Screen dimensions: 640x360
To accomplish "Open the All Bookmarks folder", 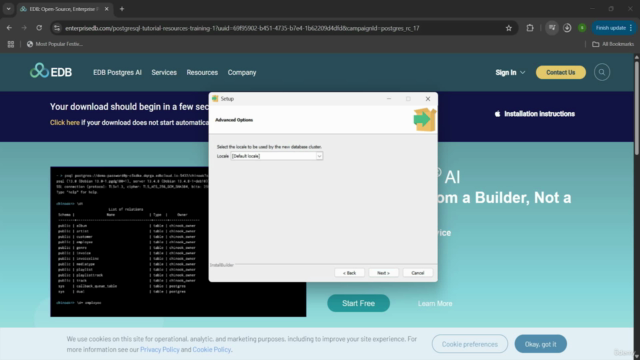I will click(x=613, y=44).
